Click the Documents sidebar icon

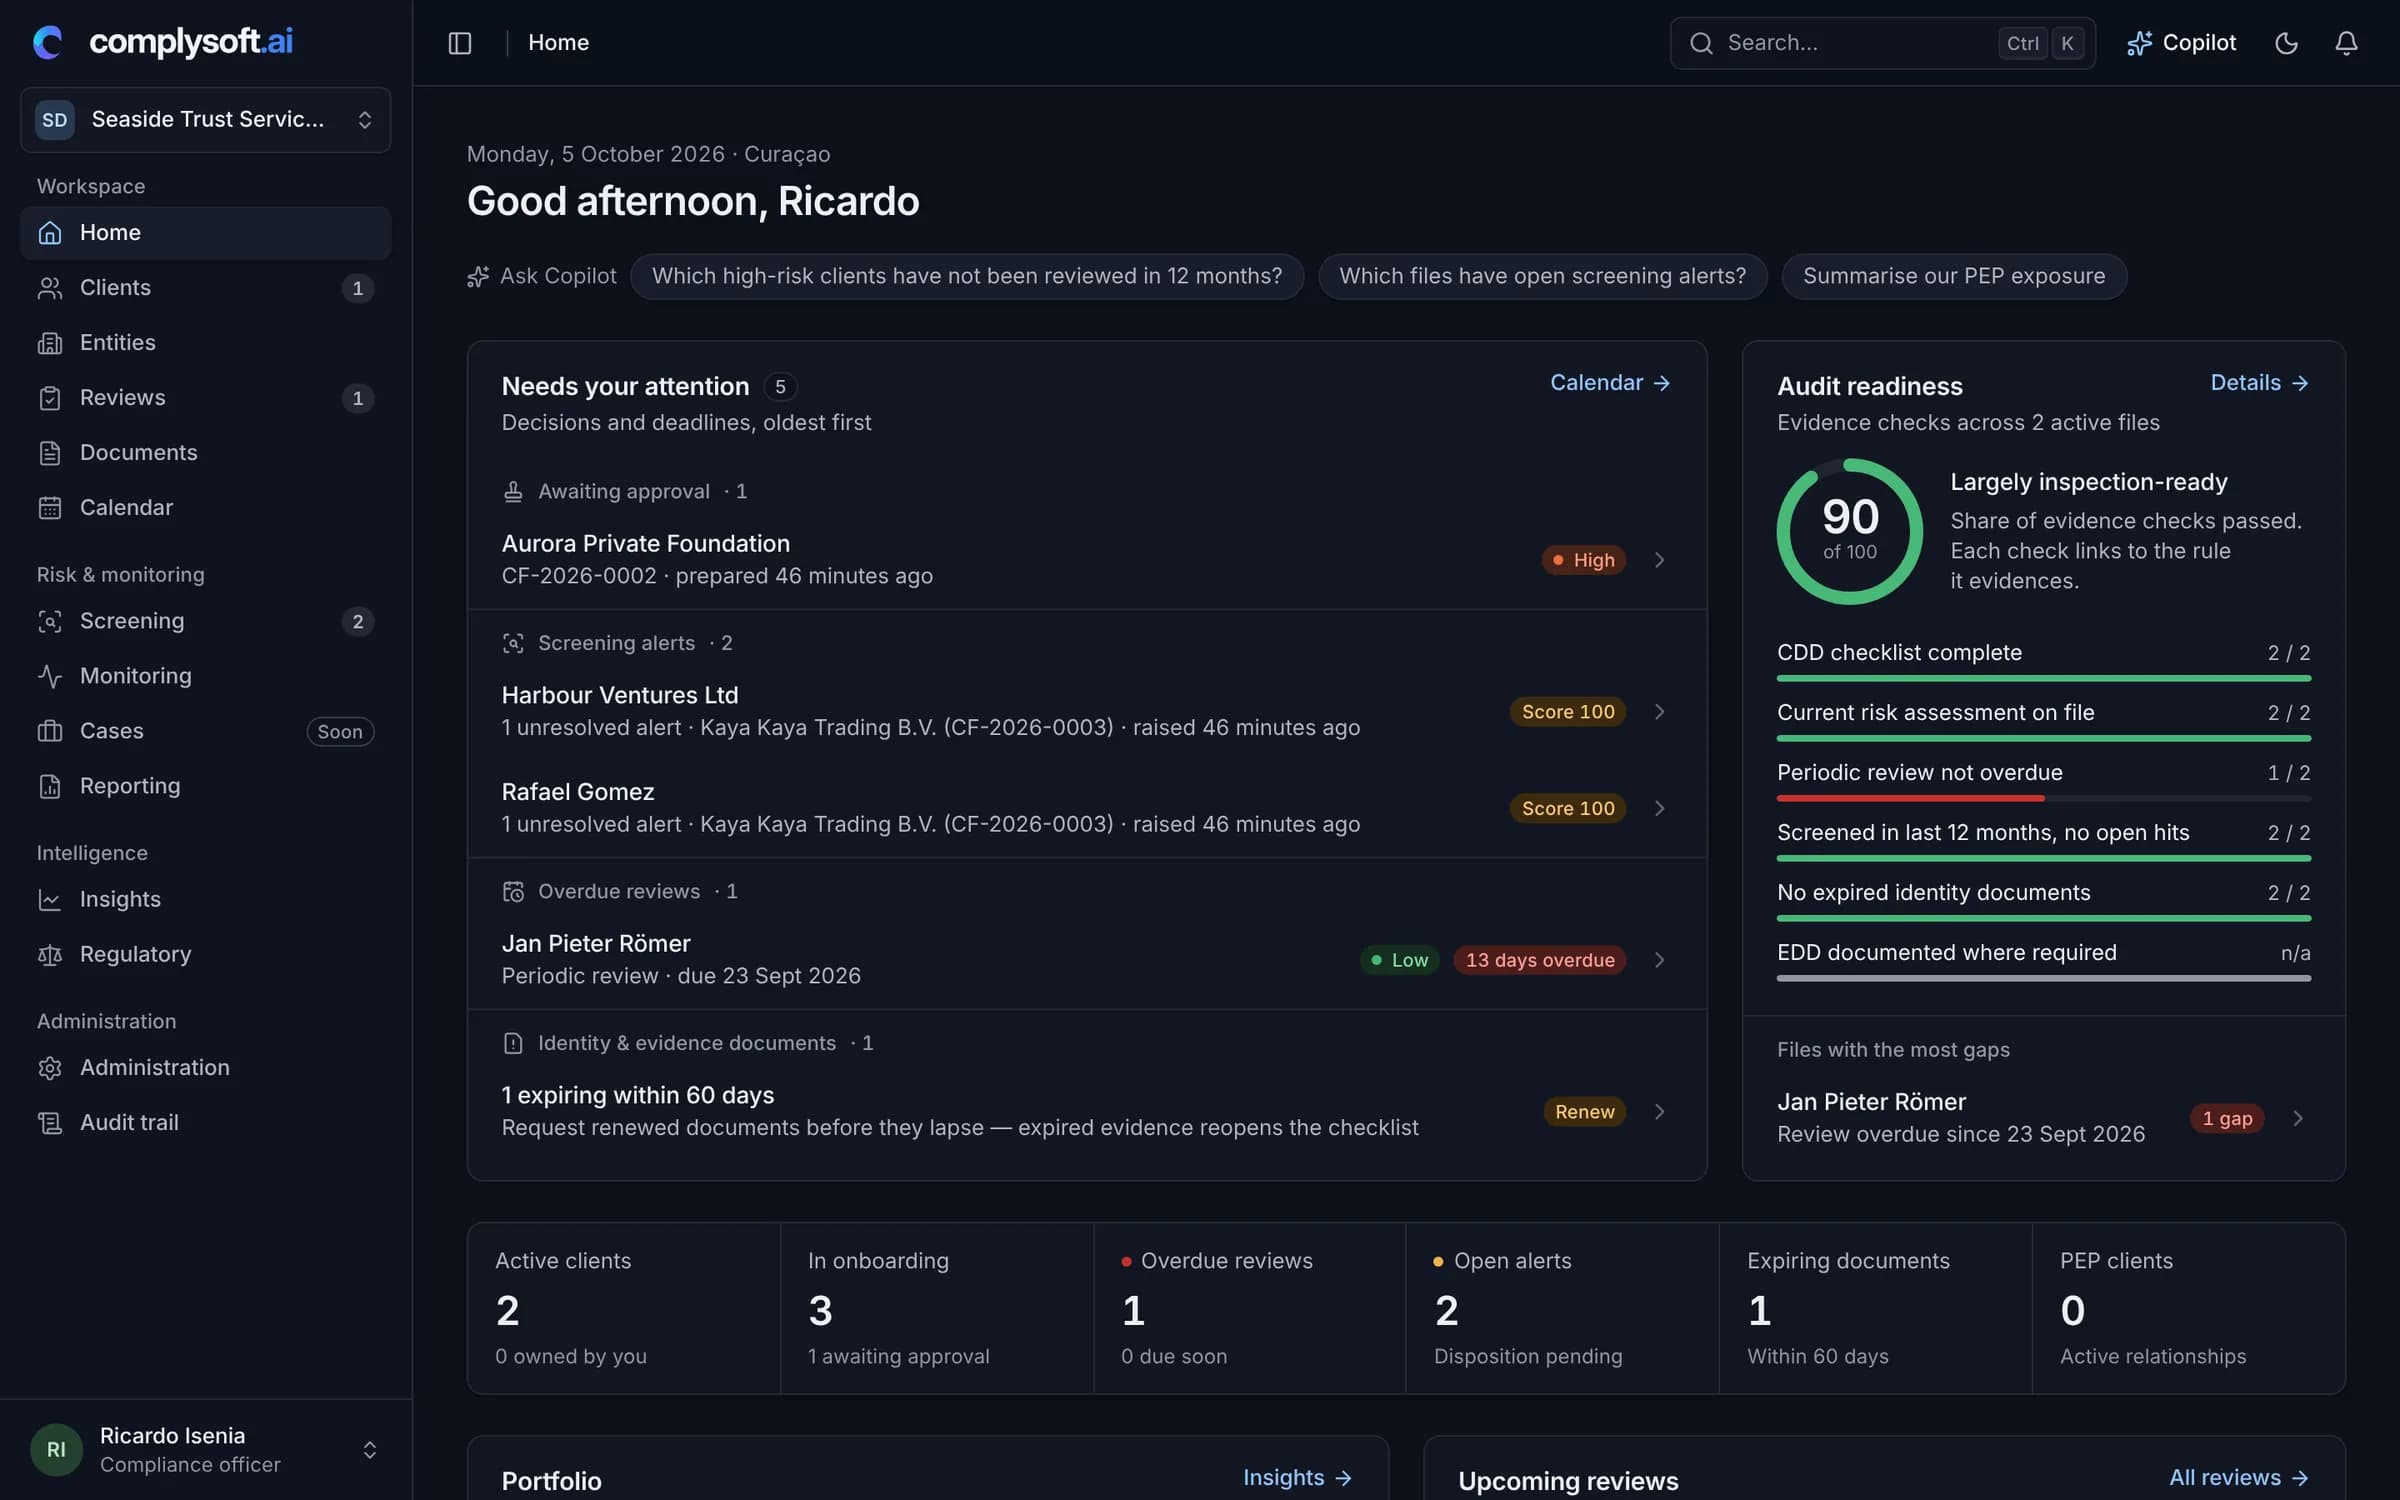coord(50,453)
